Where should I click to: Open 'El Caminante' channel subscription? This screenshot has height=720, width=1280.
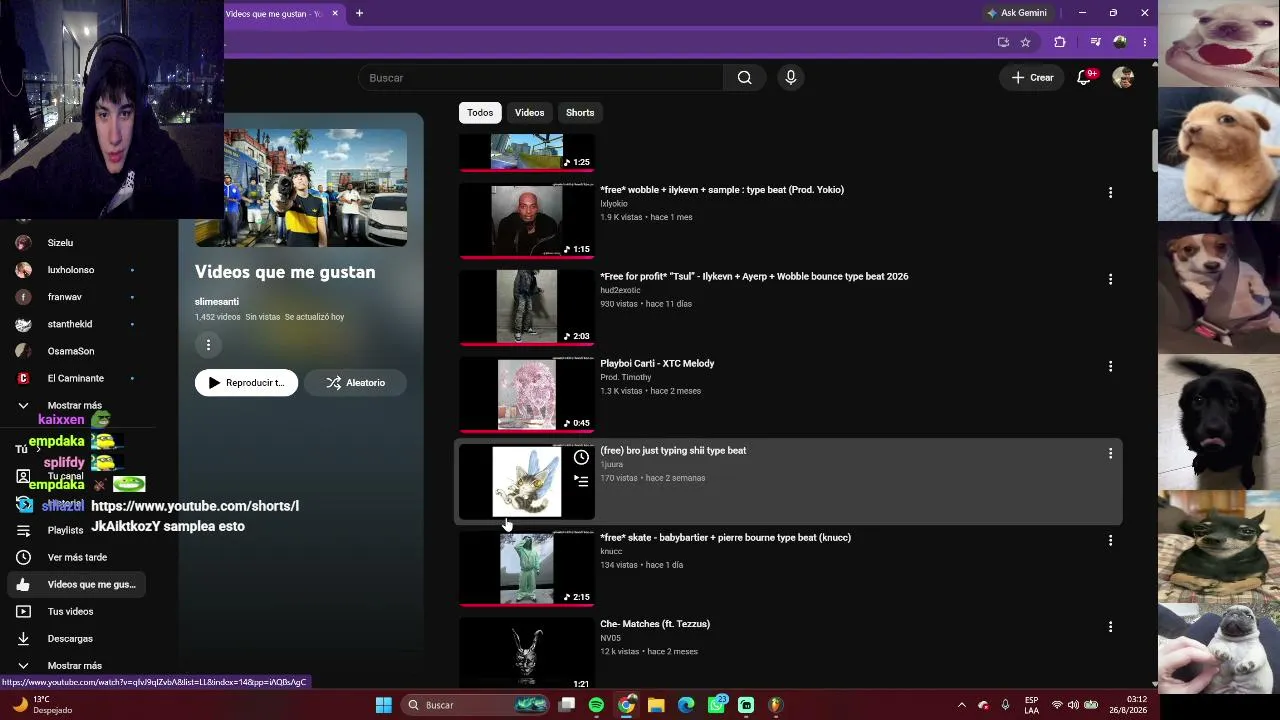[76, 378]
